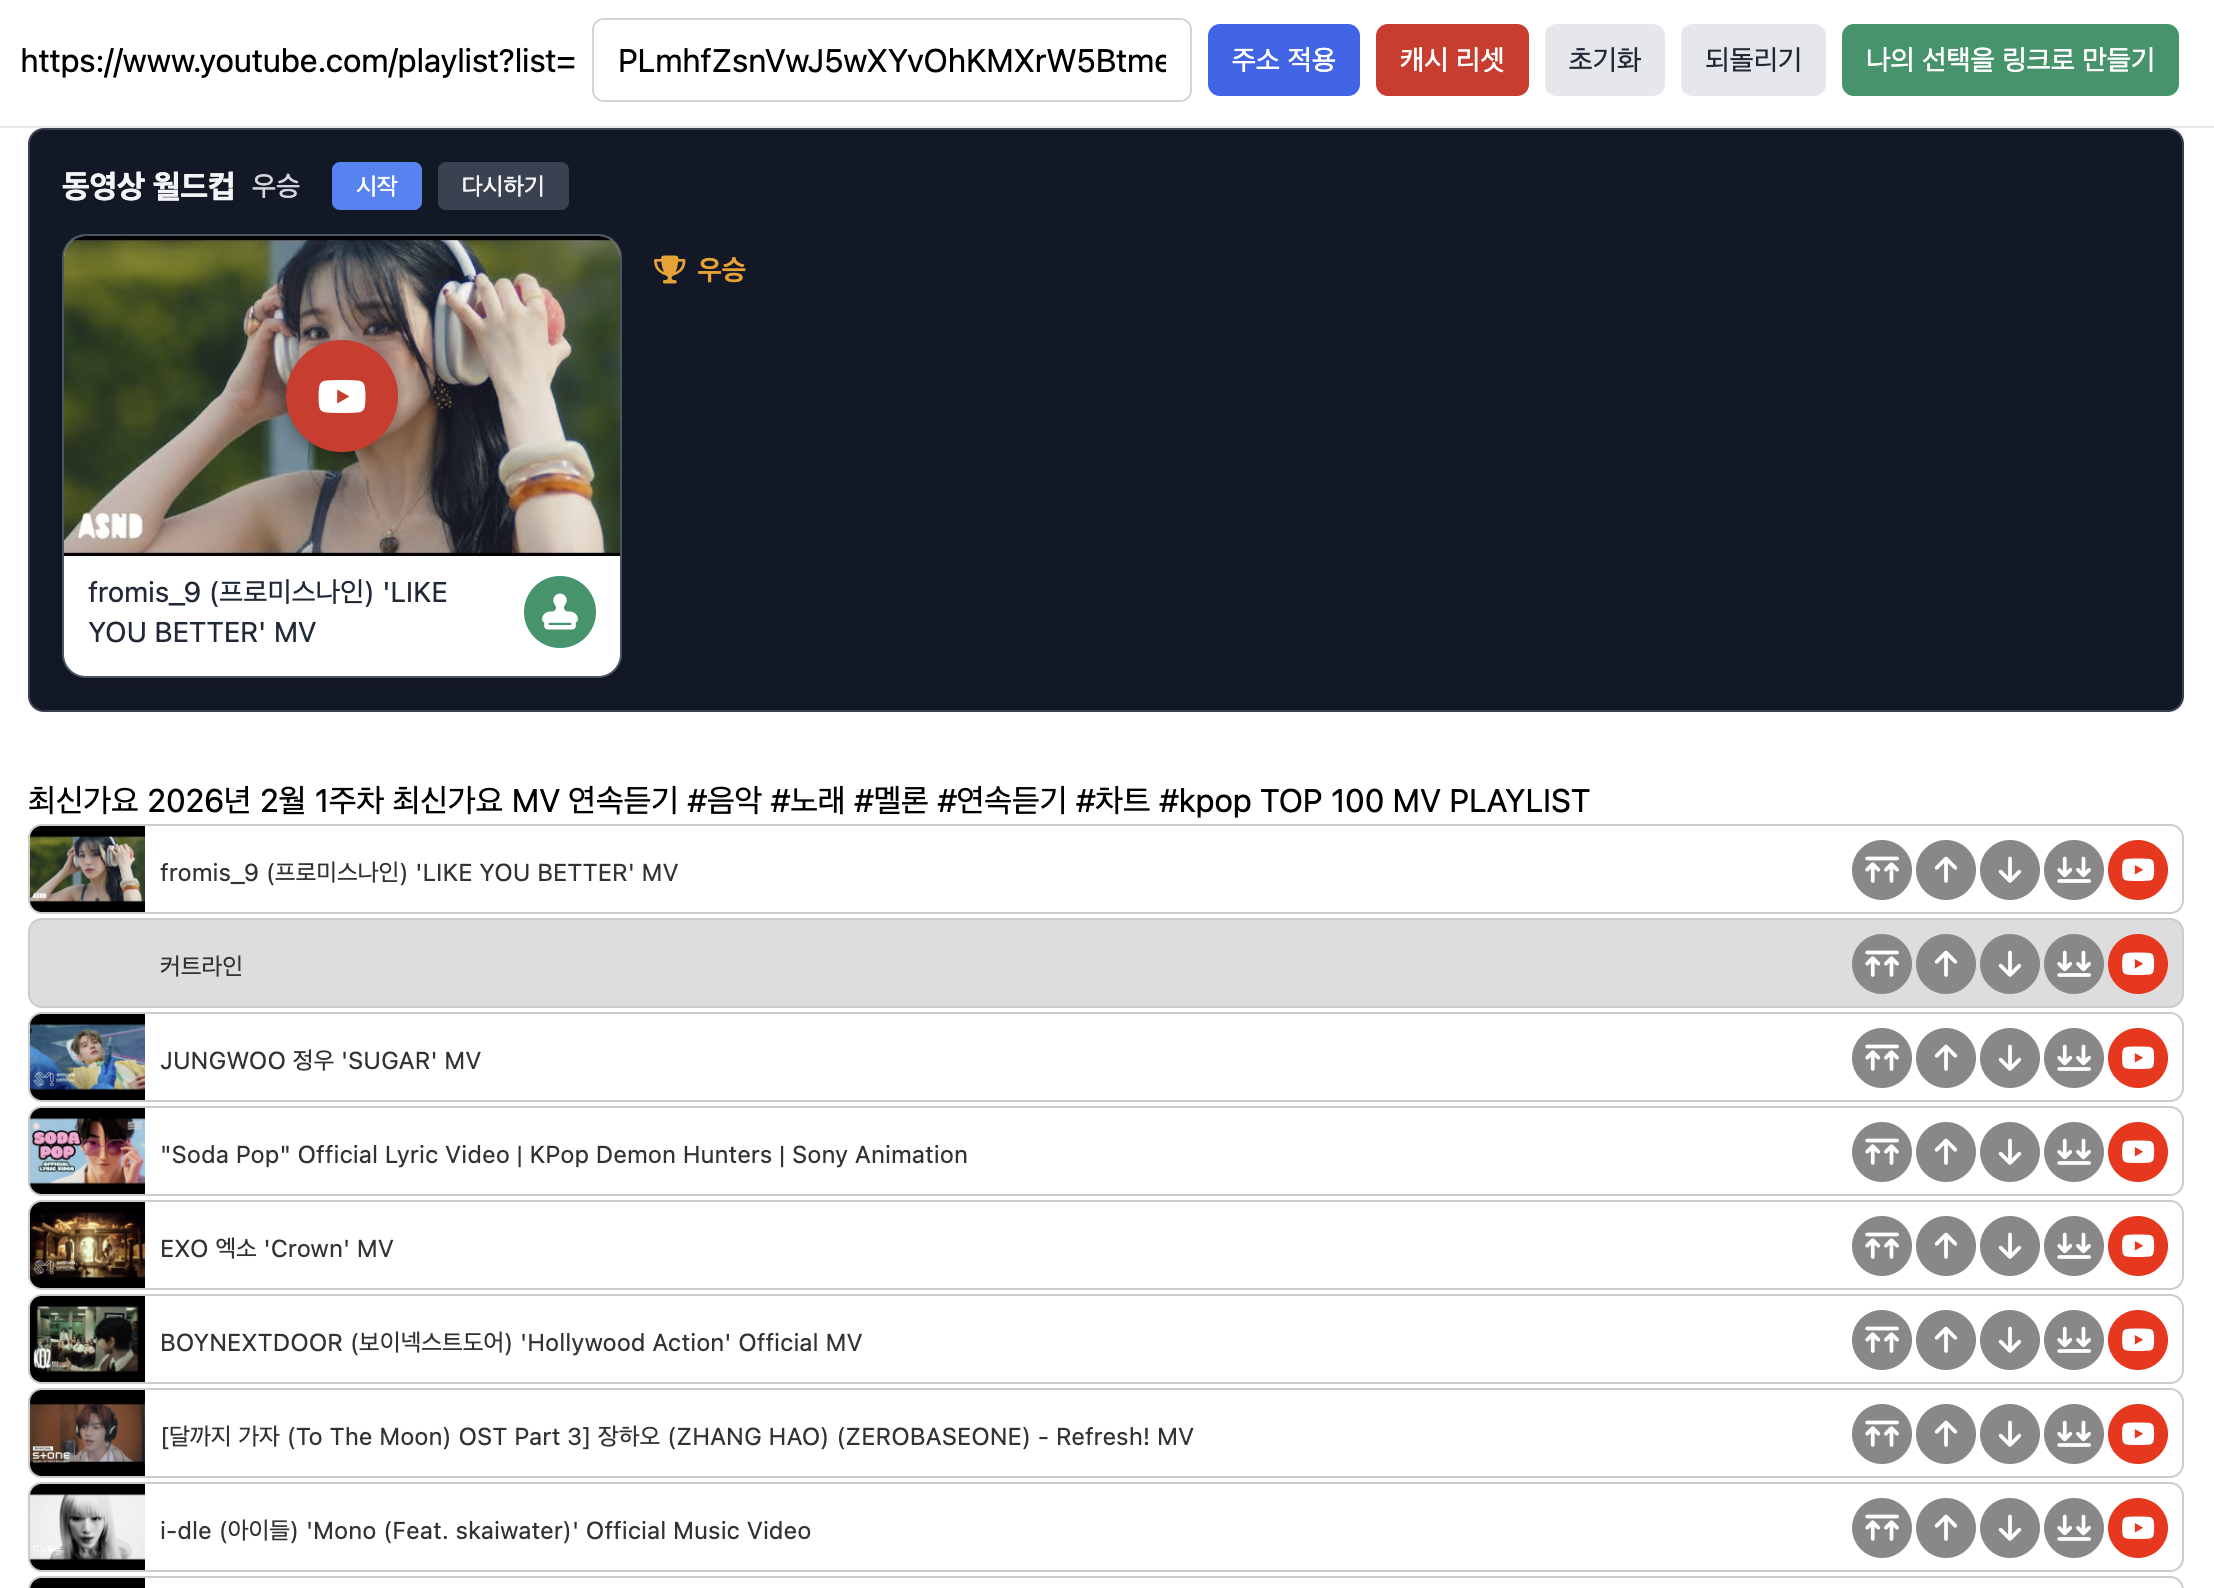Click the EXO 'Crown' MV thumbnail
Viewport: 2214px width, 1588px height.
[87, 1246]
